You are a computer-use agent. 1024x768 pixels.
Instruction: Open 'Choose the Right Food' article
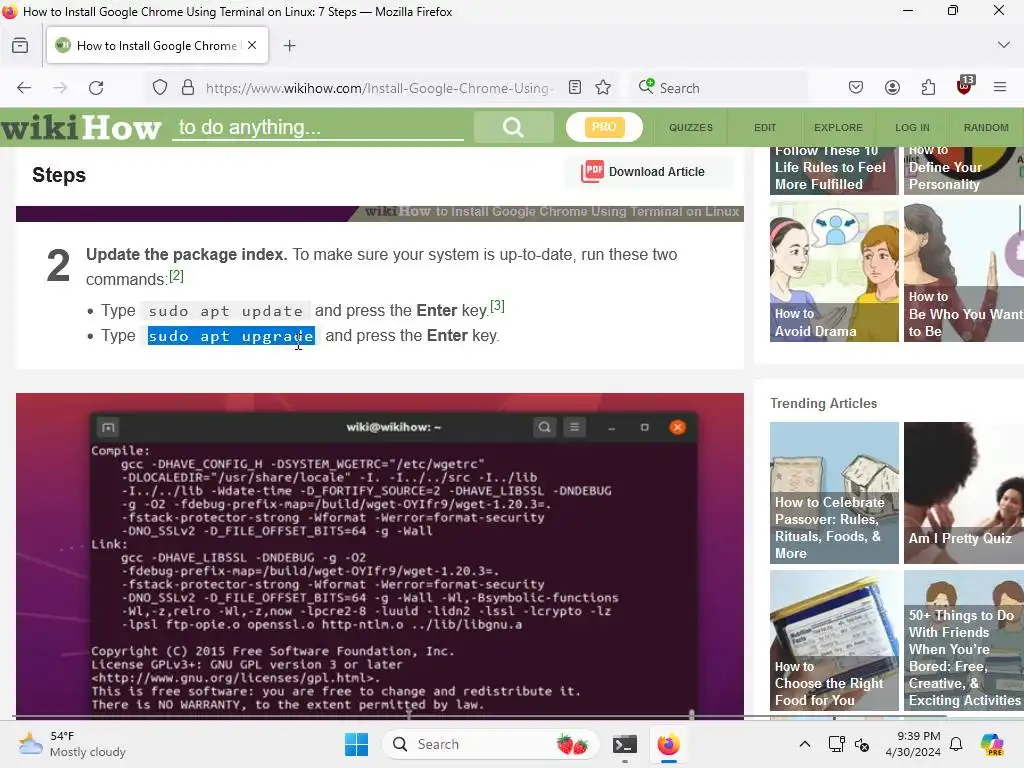tap(834, 640)
